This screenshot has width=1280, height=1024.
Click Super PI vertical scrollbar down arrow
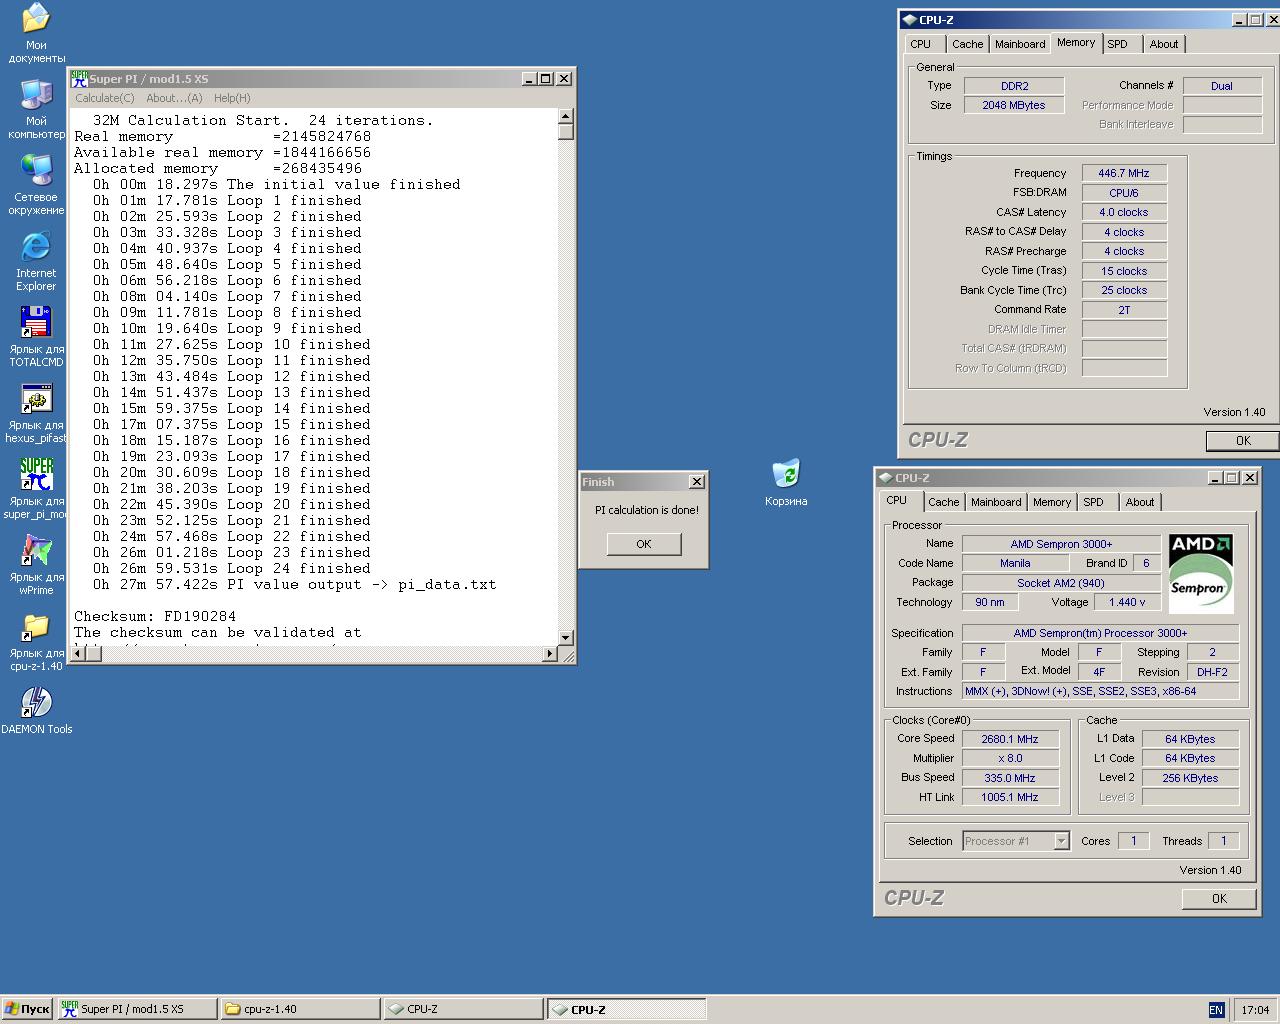(566, 637)
